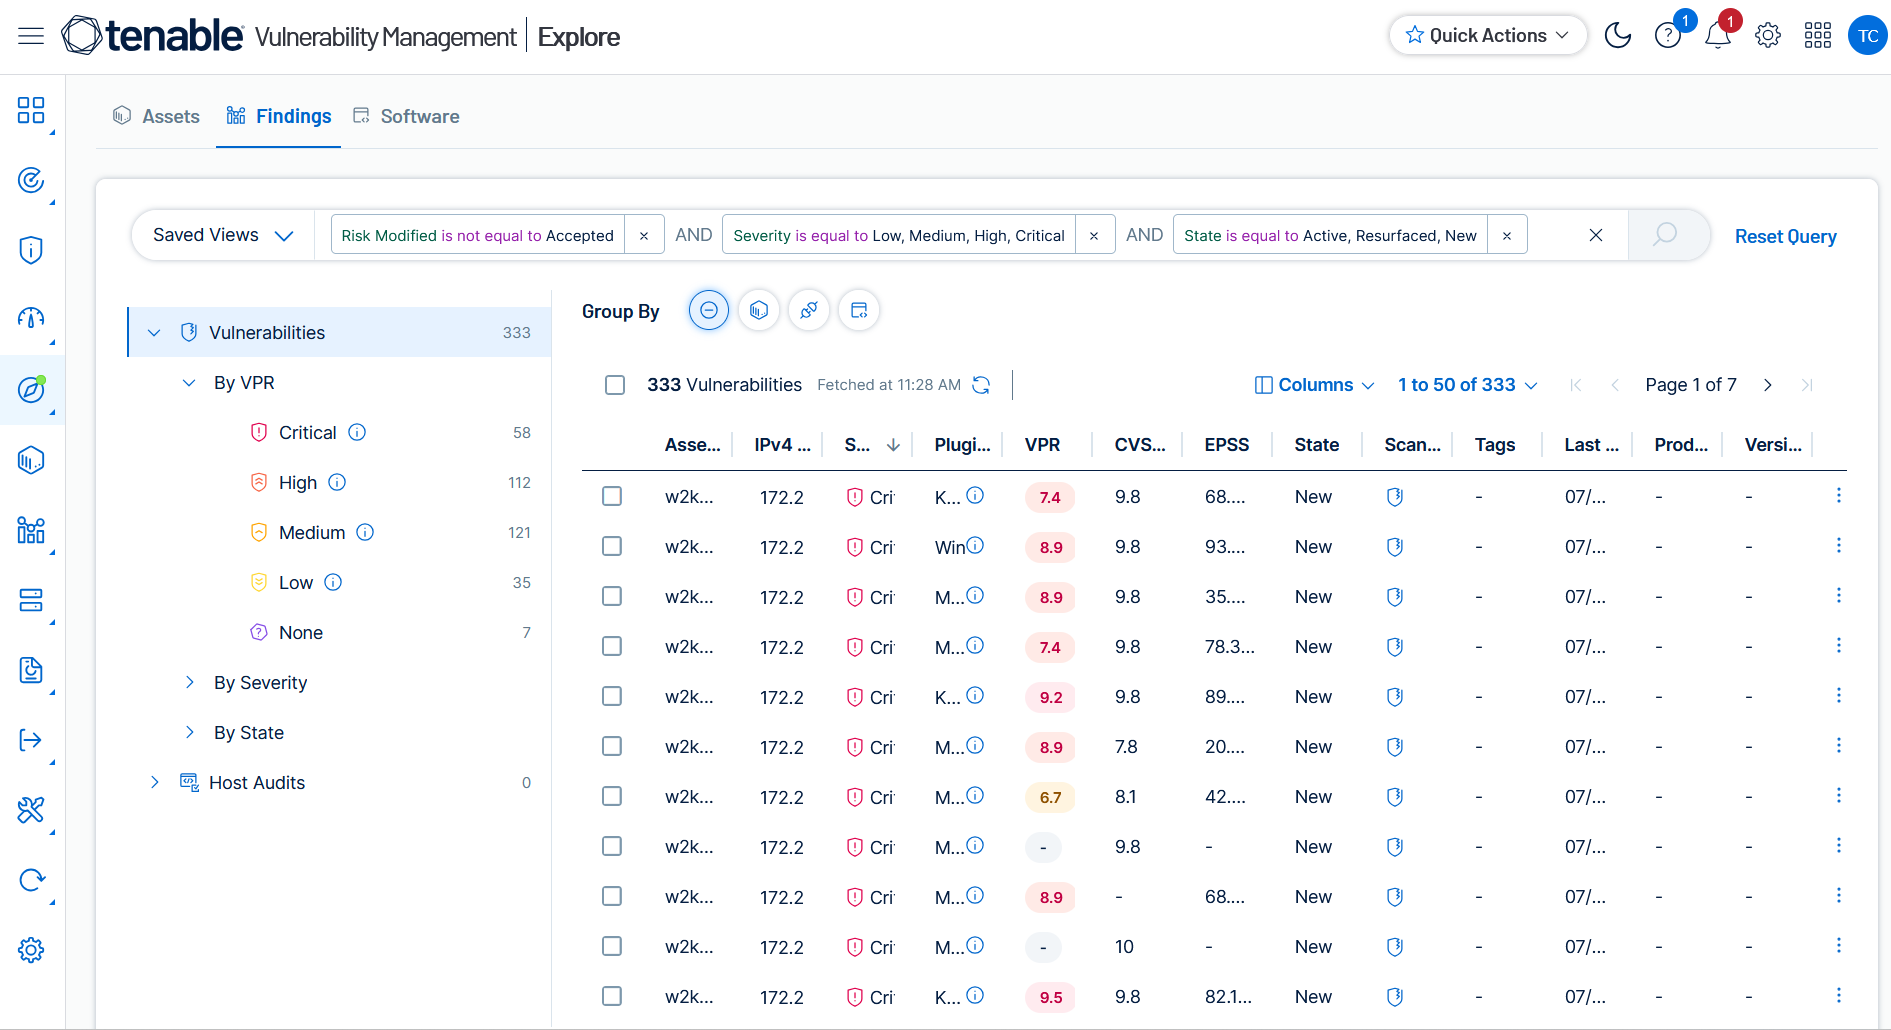Image resolution: width=1891 pixels, height=1030 pixels.
Task: Remove the Risk Modified filter
Action: click(x=644, y=235)
